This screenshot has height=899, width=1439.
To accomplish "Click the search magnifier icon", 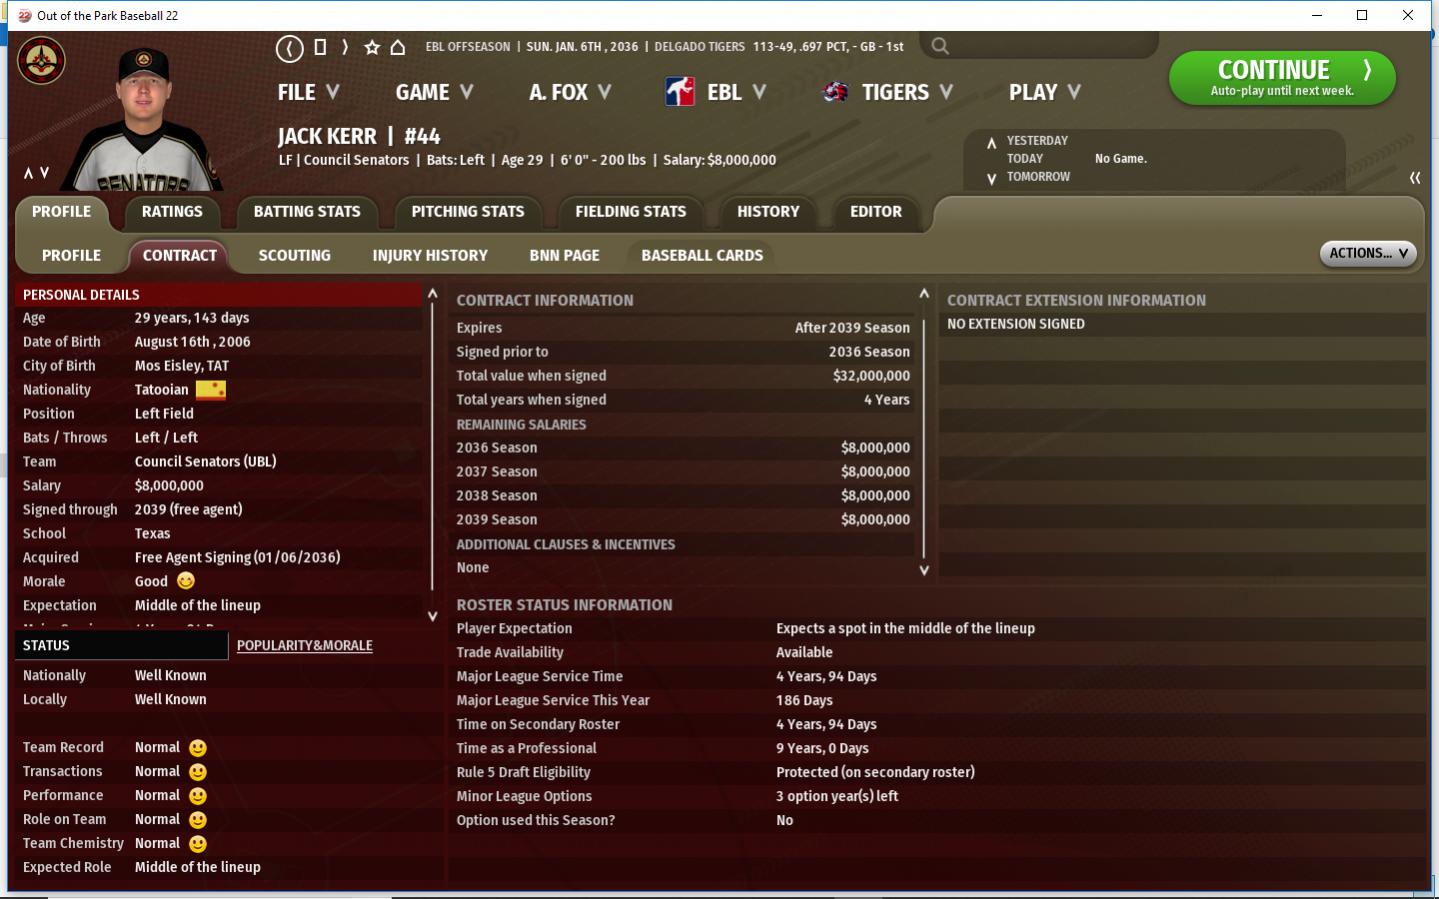I will click(940, 46).
